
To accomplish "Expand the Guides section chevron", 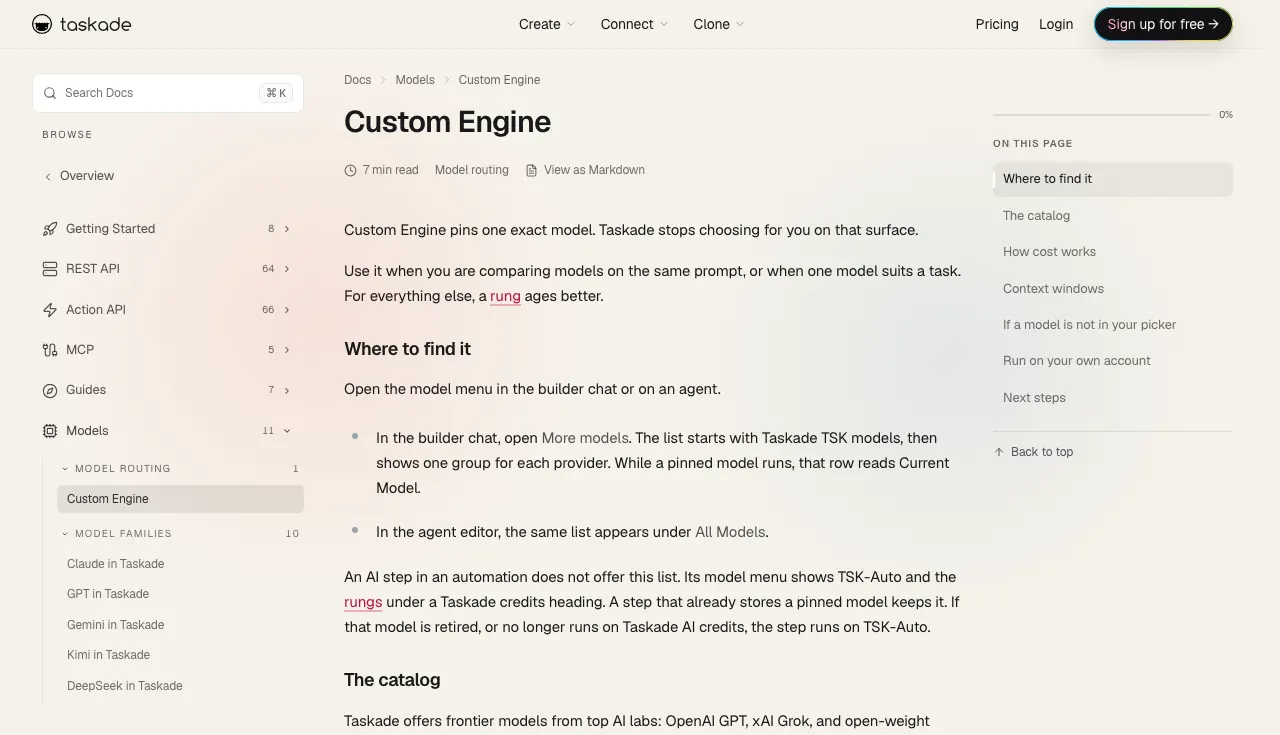I will click(x=287, y=390).
